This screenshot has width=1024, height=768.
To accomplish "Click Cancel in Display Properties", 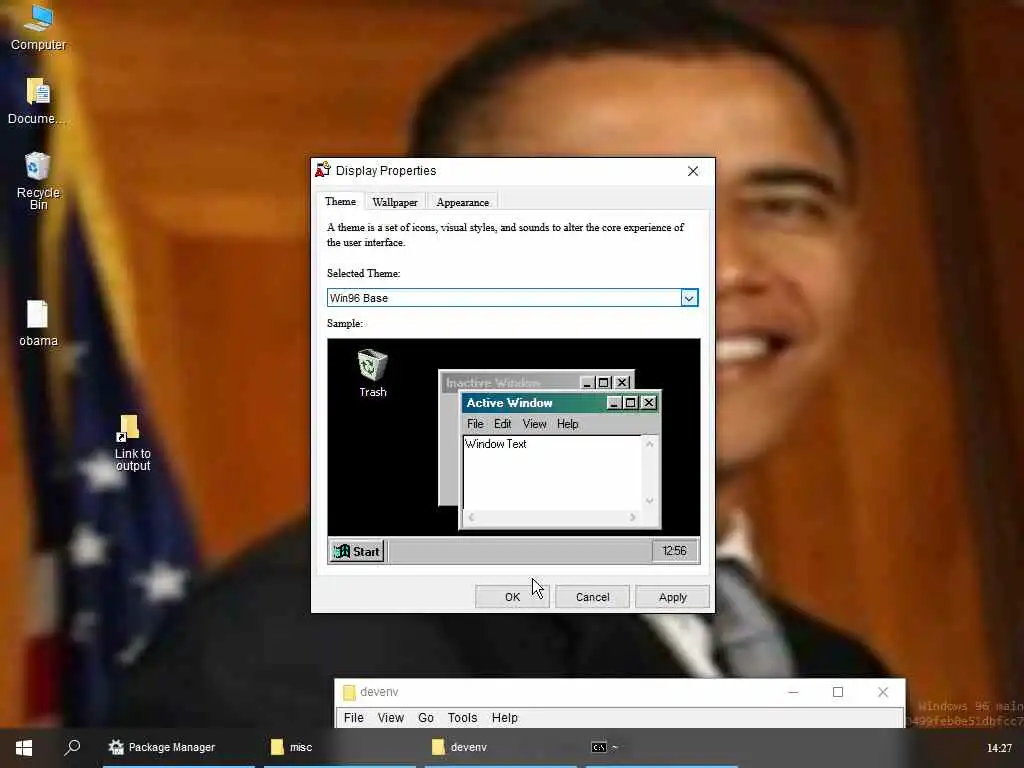I will (x=592, y=597).
